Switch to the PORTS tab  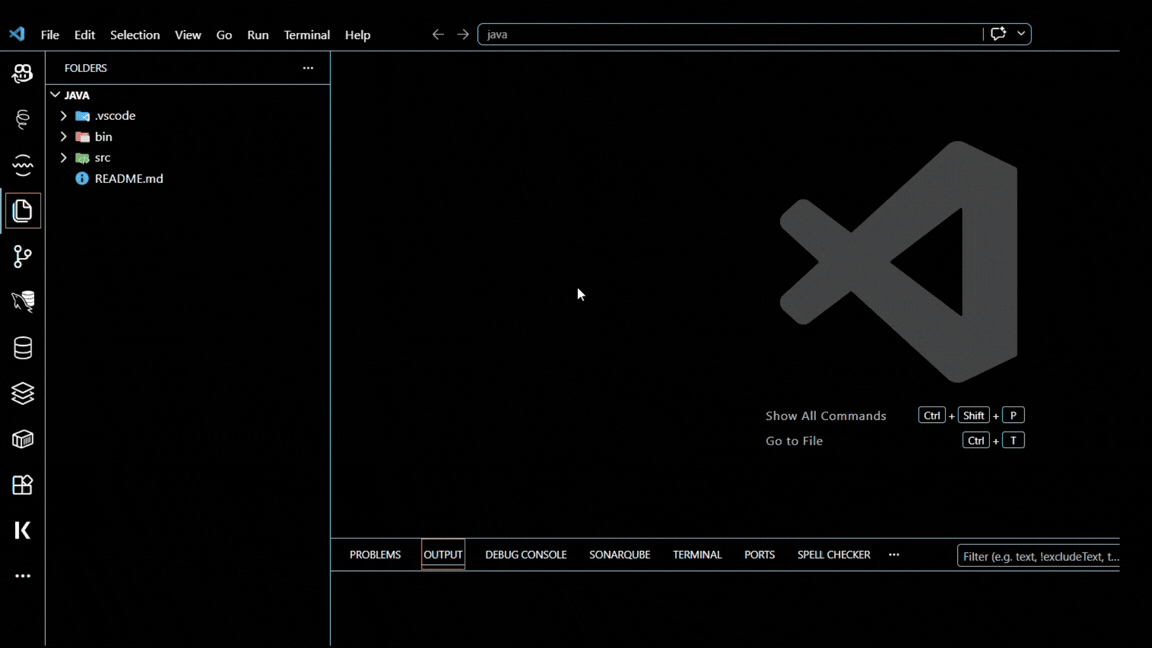pyautogui.click(x=759, y=555)
